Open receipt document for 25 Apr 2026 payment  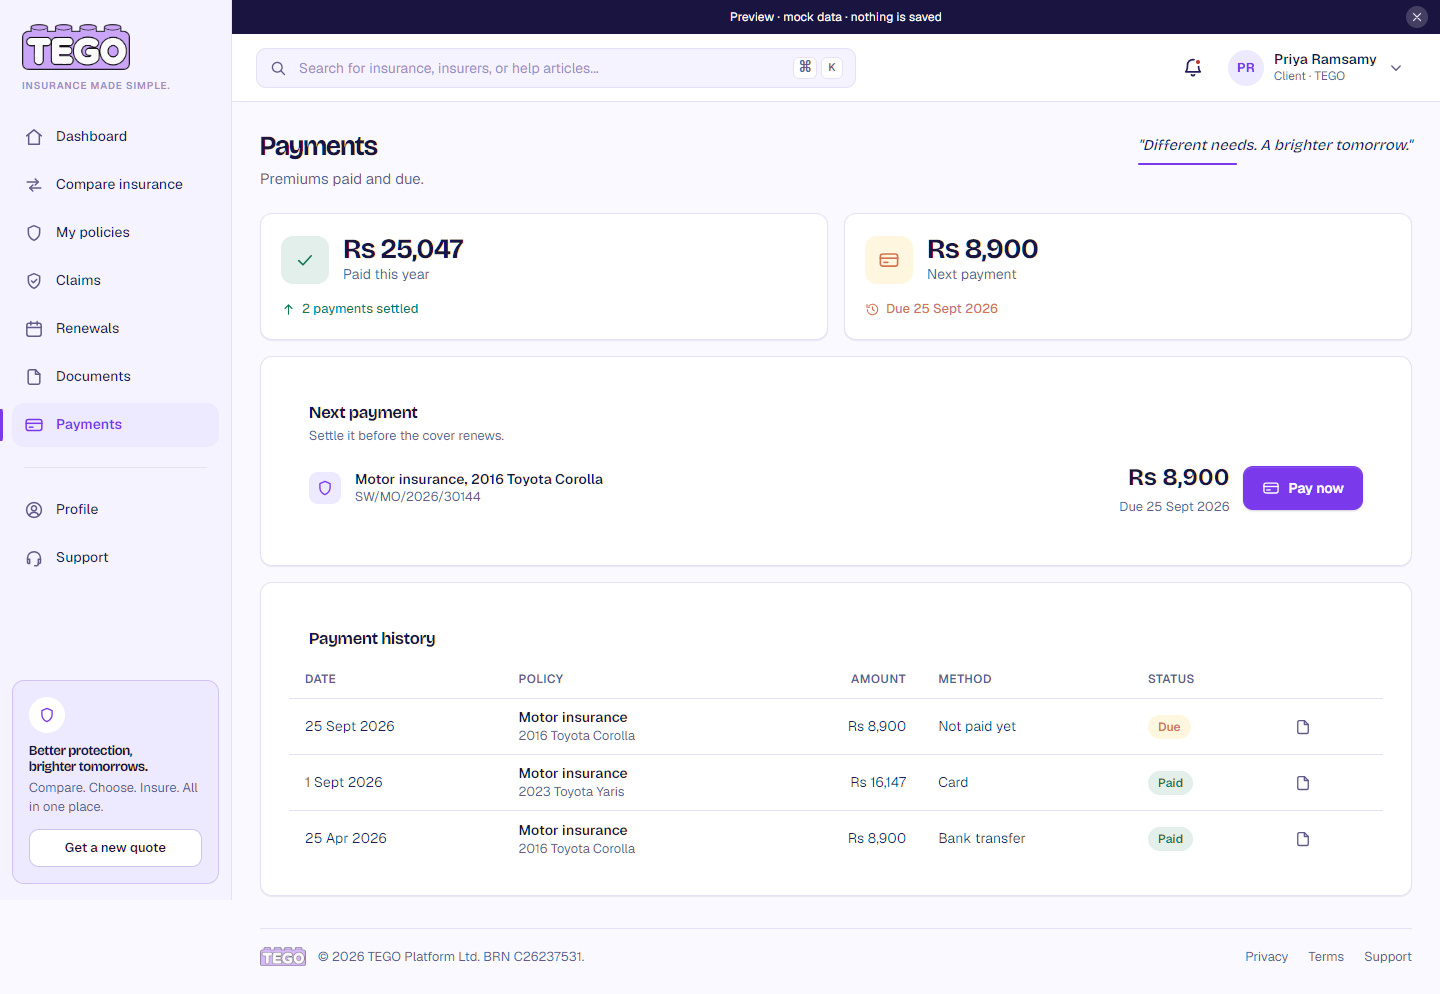[1303, 839]
